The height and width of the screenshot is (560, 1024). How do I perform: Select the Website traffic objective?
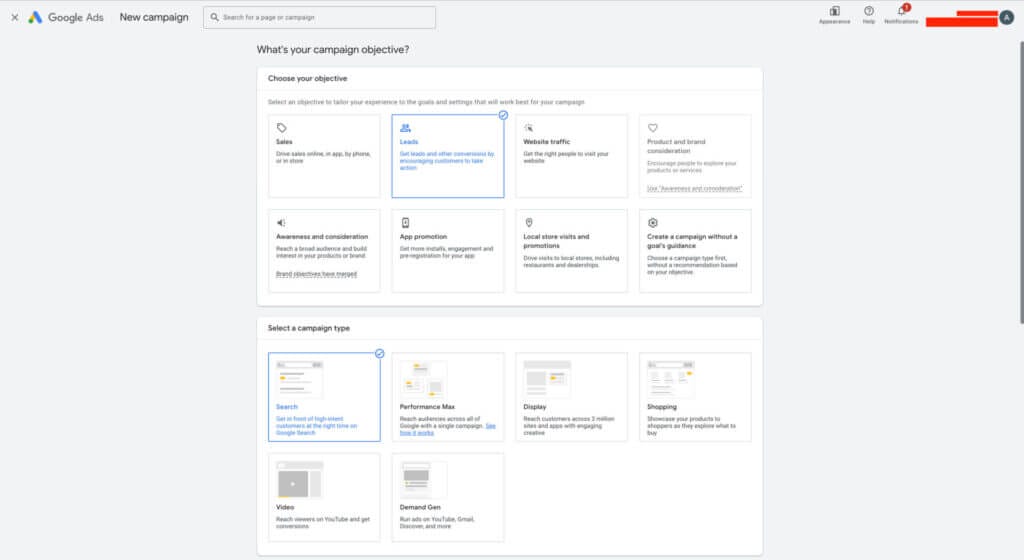pos(571,156)
